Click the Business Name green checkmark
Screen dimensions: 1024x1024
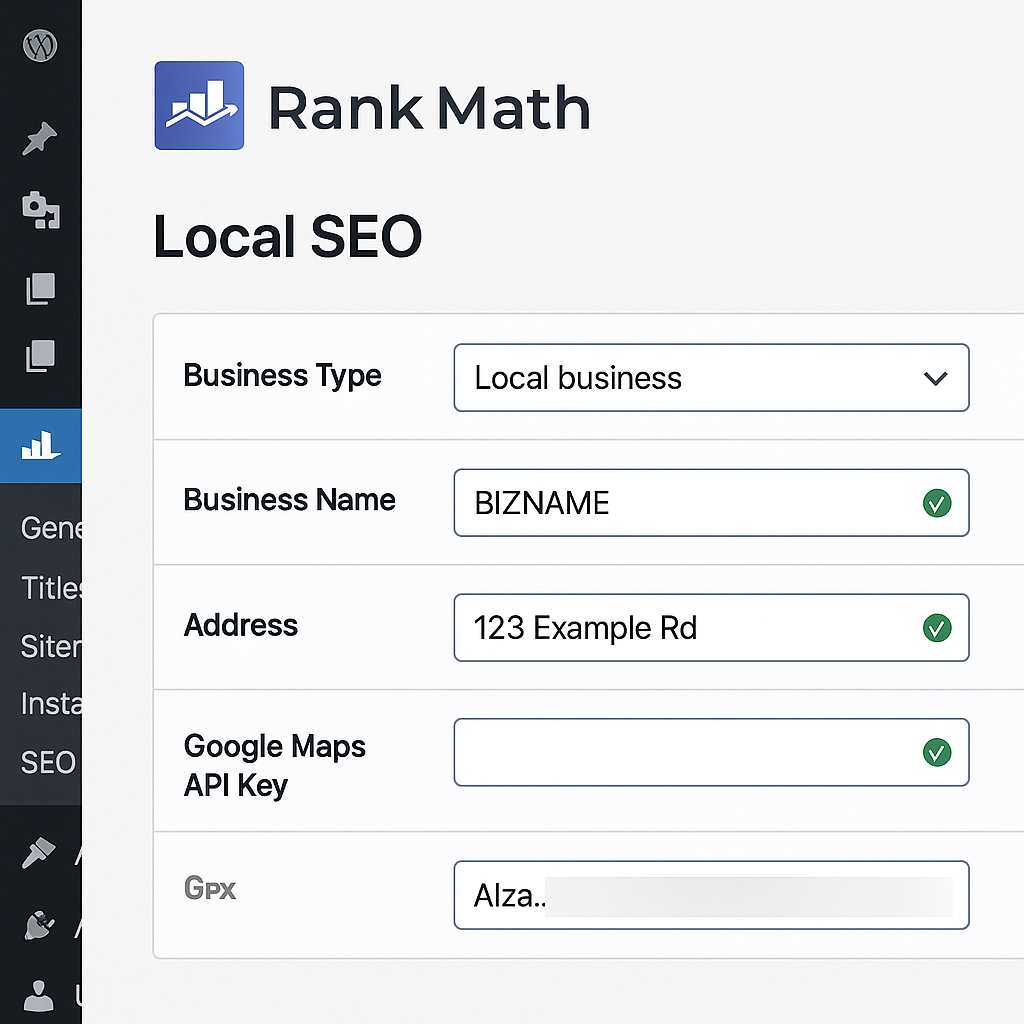(936, 503)
